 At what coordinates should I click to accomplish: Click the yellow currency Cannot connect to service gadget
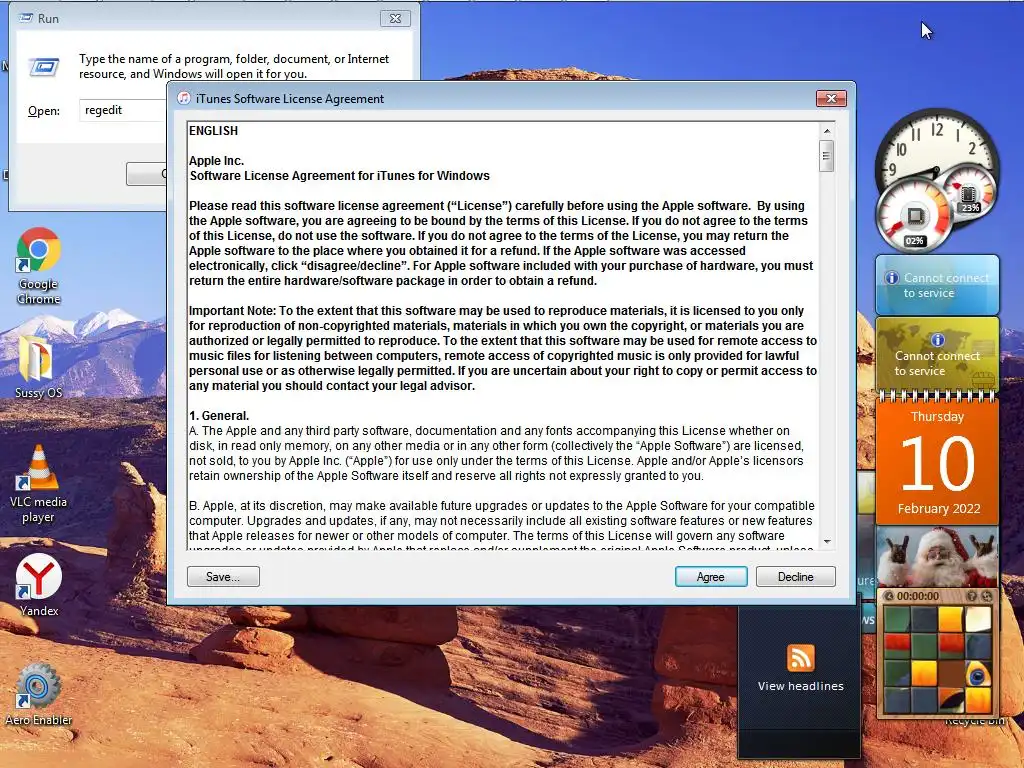coord(937,353)
